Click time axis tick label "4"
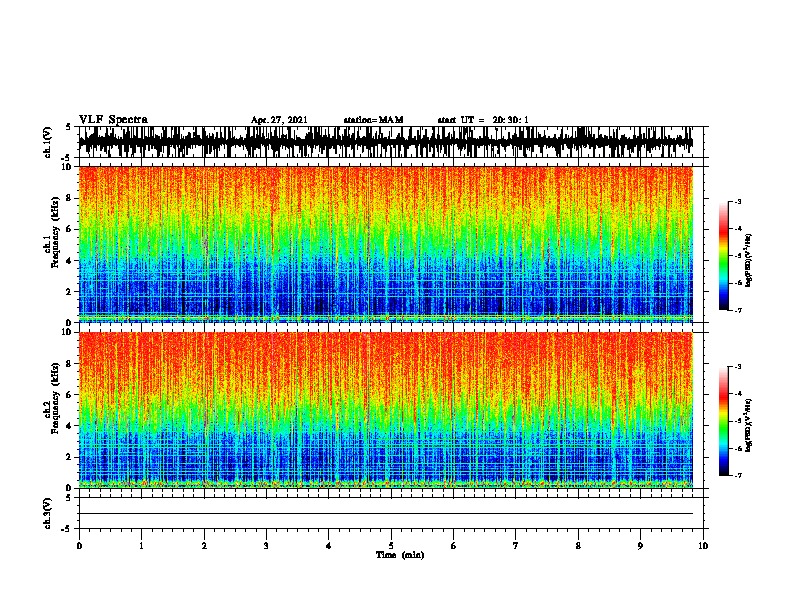Screen dimensions: 792x612 click(329, 546)
